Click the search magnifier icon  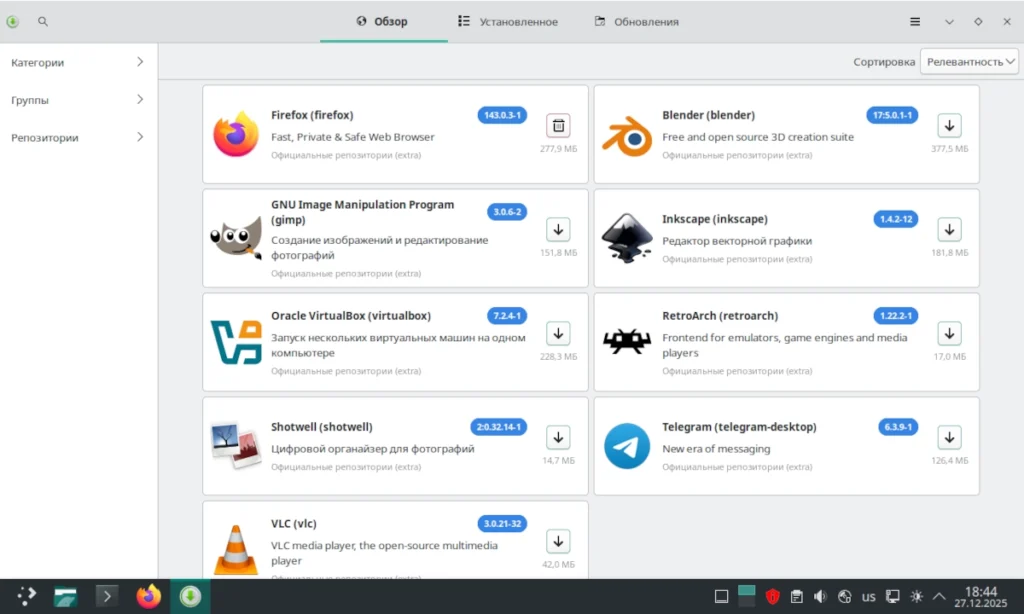tap(42, 22)
